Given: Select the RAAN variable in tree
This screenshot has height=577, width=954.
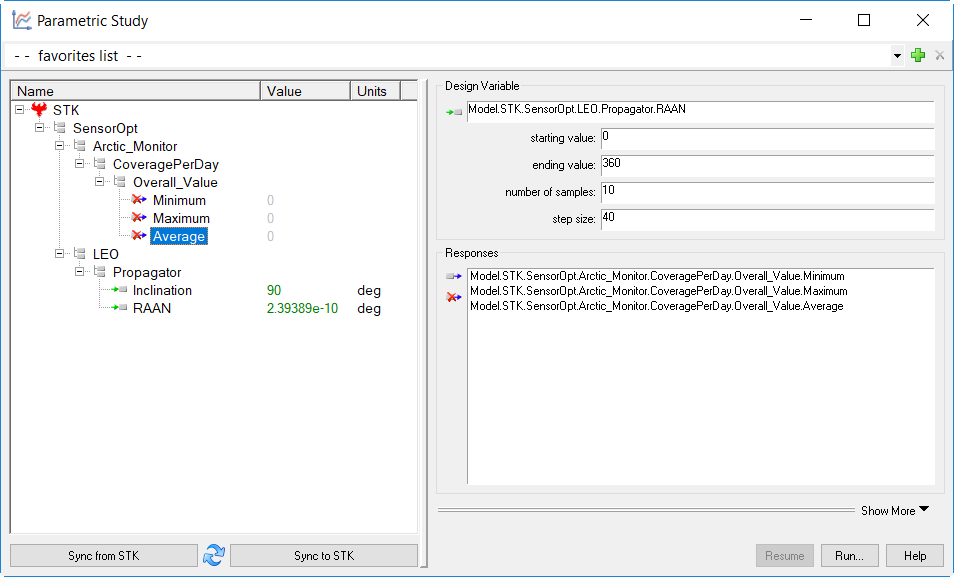Looking at the screenshot, I should pyautogui.click(x=152, y=309).
